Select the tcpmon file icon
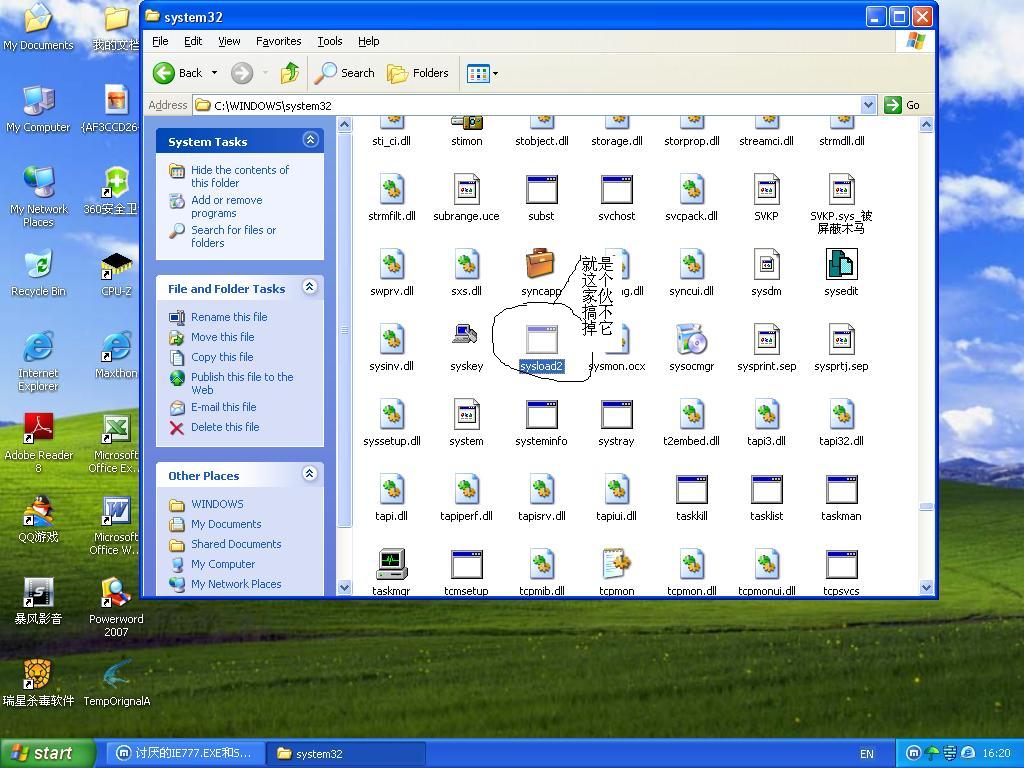Image resolution: width=1024 pixels, height=768 pixels. tap(616, 565)
